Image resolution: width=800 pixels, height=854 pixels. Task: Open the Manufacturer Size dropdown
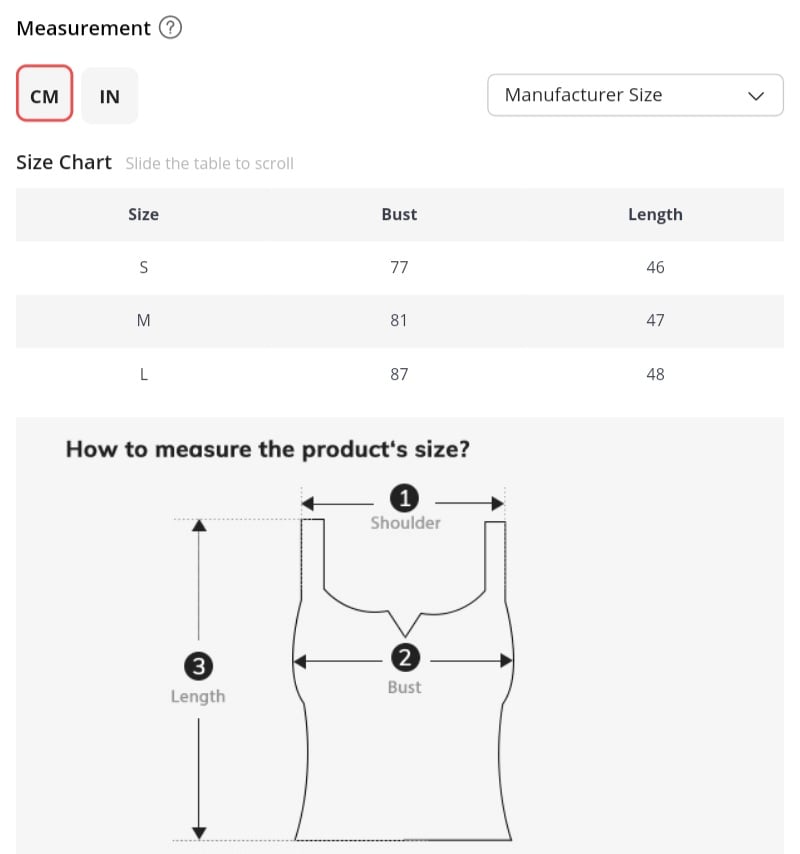(x=634, y=95)
